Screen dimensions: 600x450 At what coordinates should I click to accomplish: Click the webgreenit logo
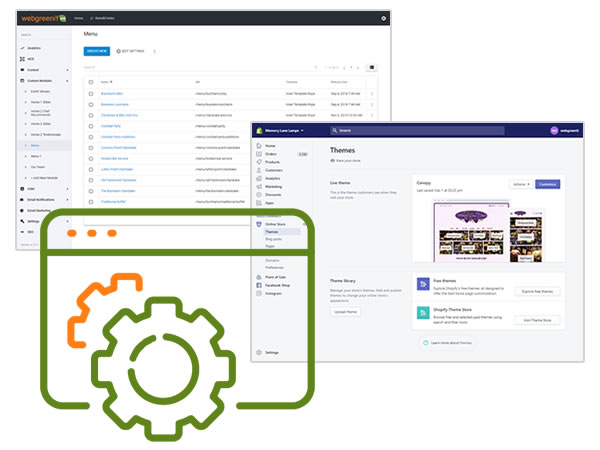click(x=44, y=18)
